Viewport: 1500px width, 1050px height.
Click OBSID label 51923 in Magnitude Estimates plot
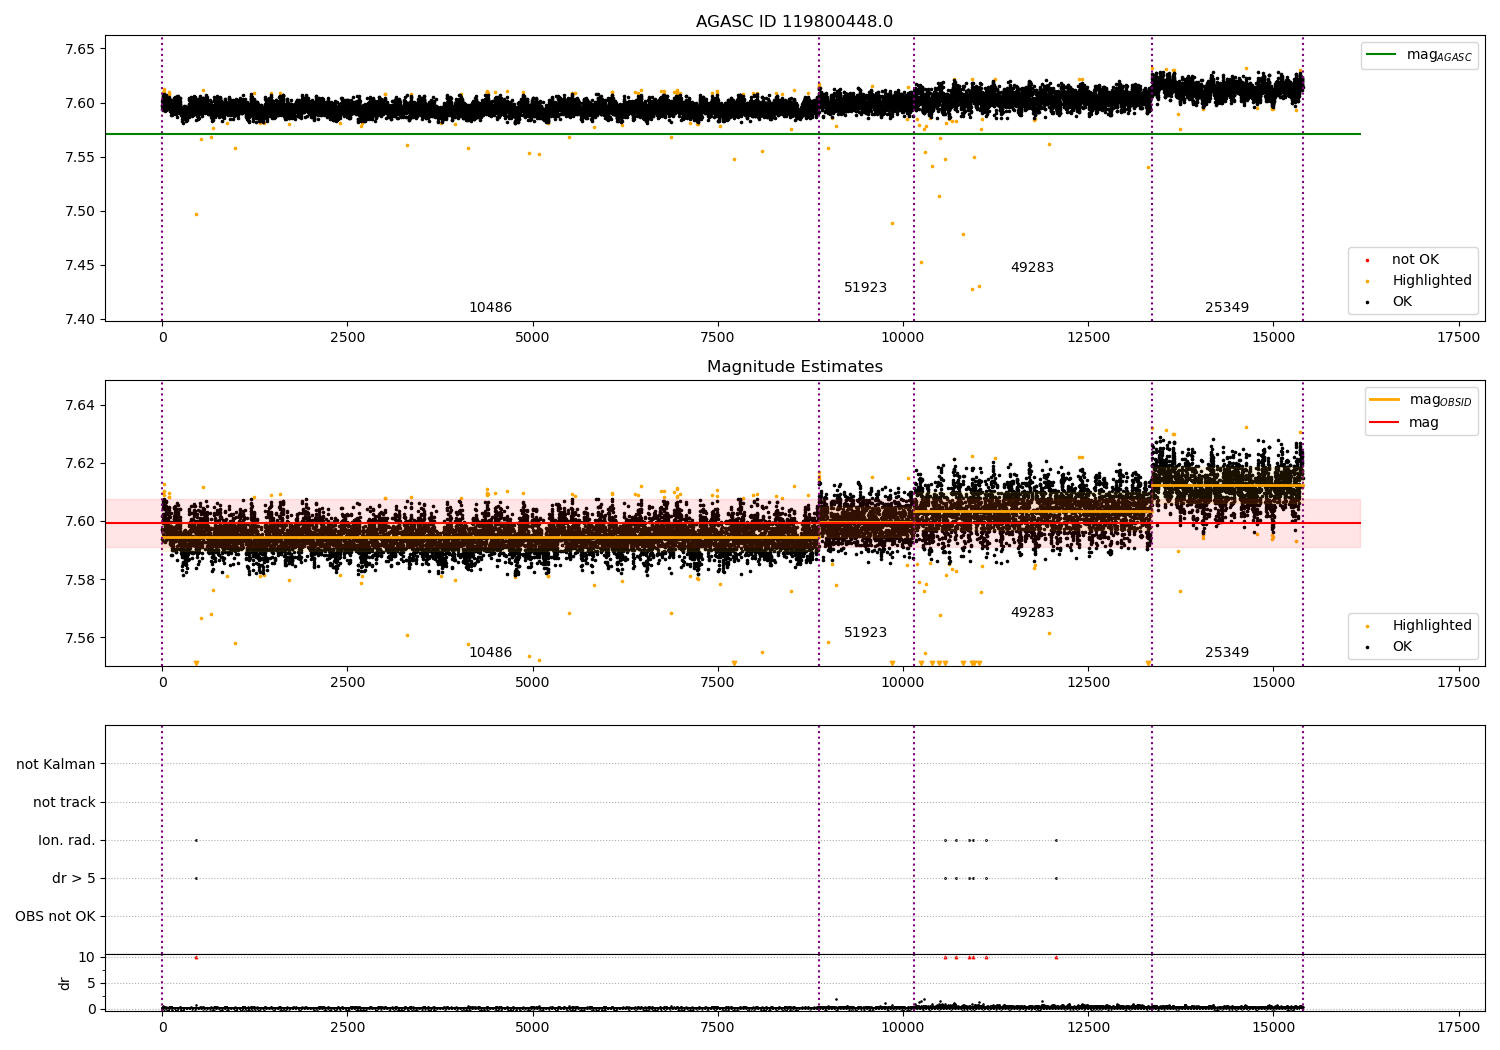pyautogui.click(x=865, y=633)
